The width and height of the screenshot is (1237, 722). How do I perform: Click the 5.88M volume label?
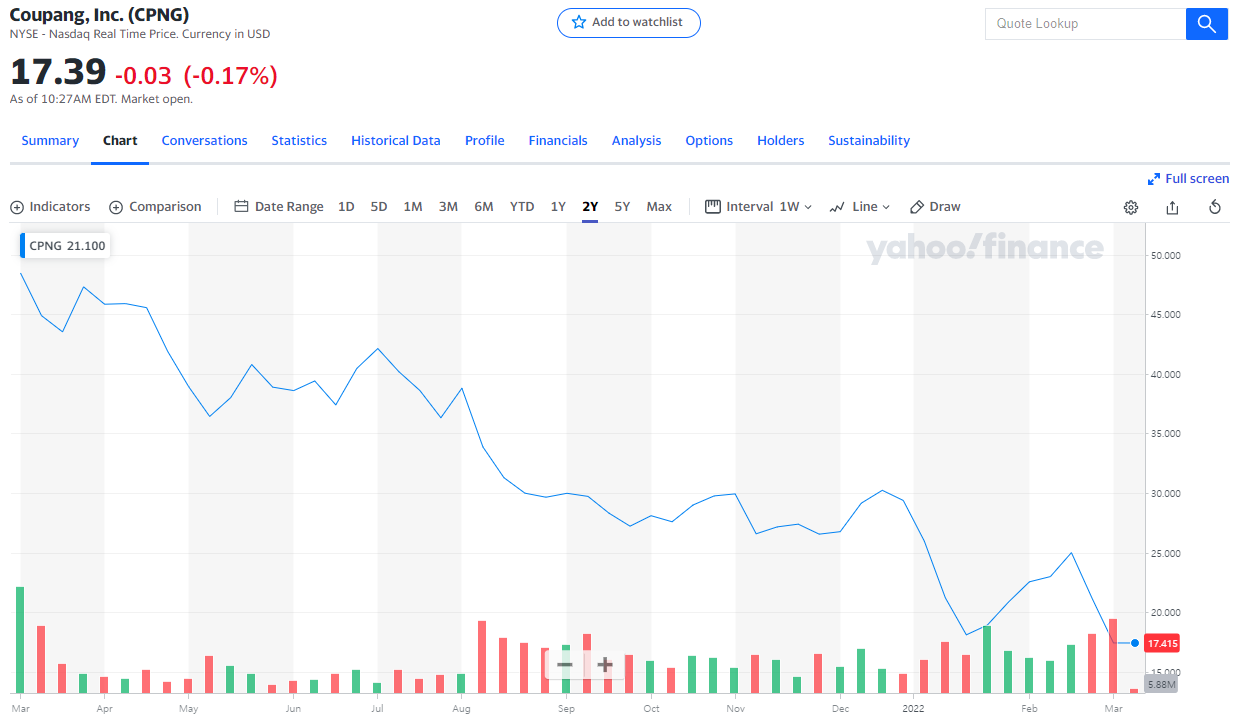(1161, 684)
